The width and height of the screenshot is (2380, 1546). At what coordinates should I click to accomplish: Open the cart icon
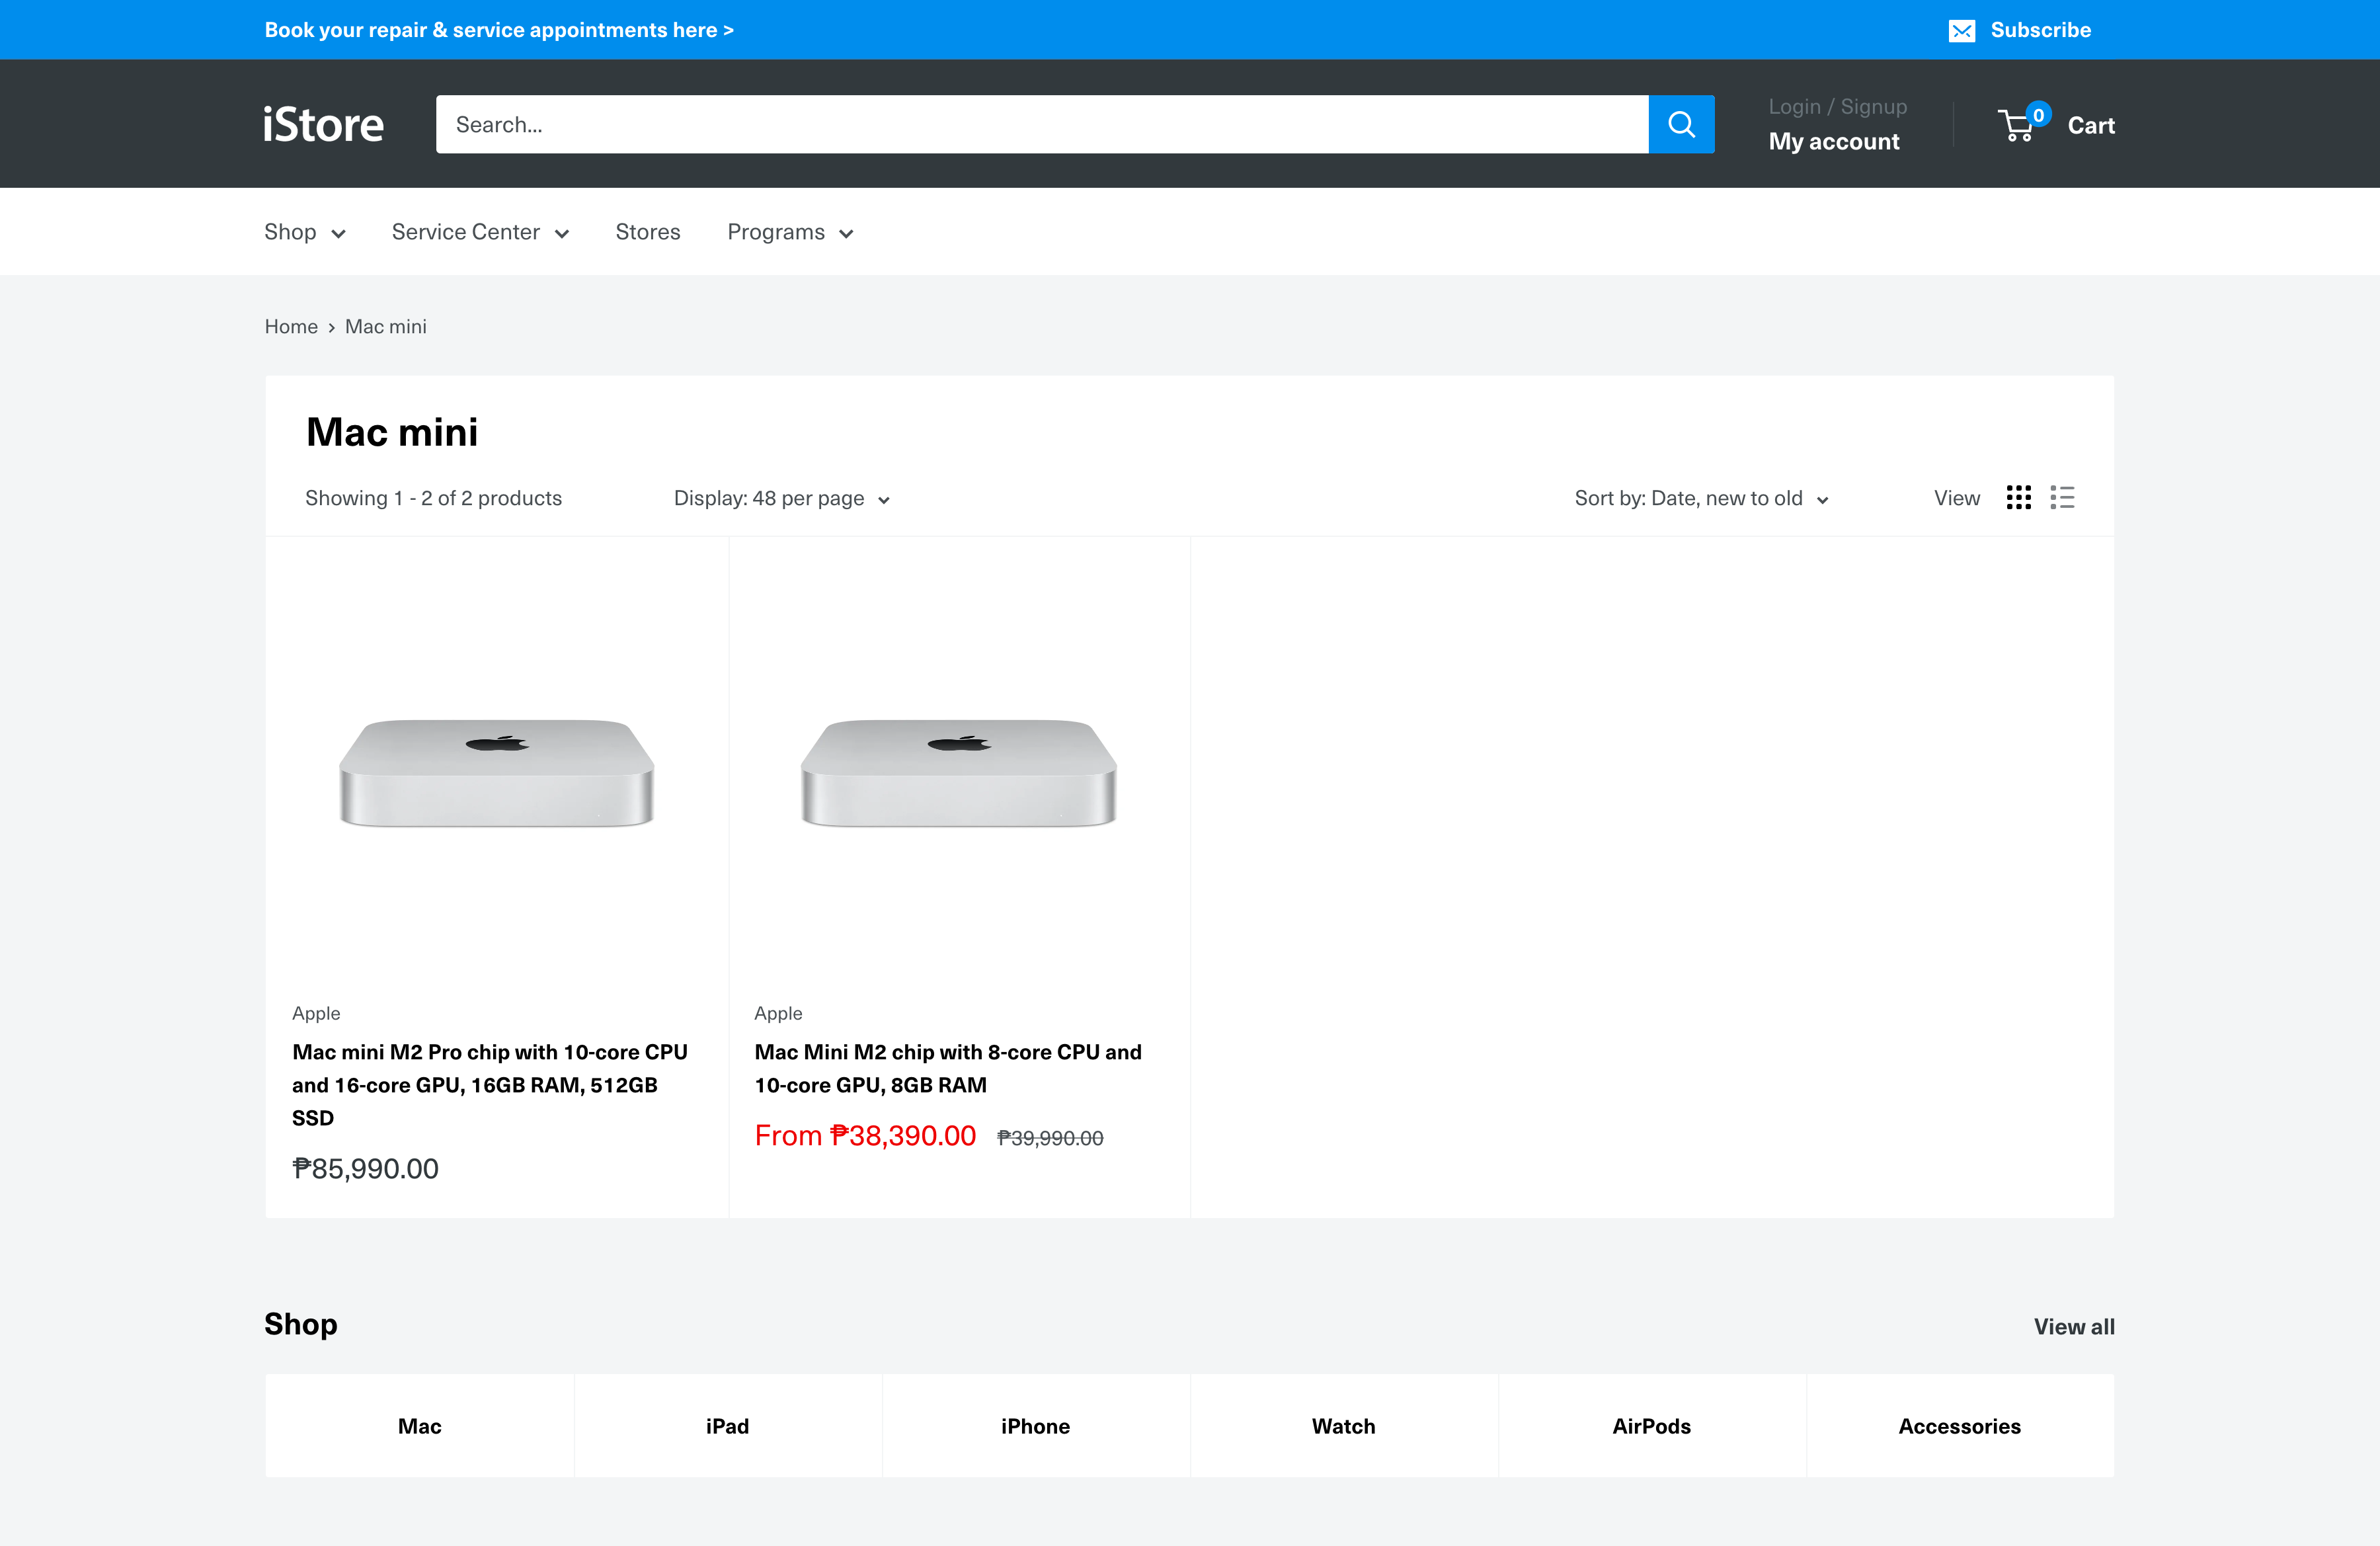[2016, 124]
